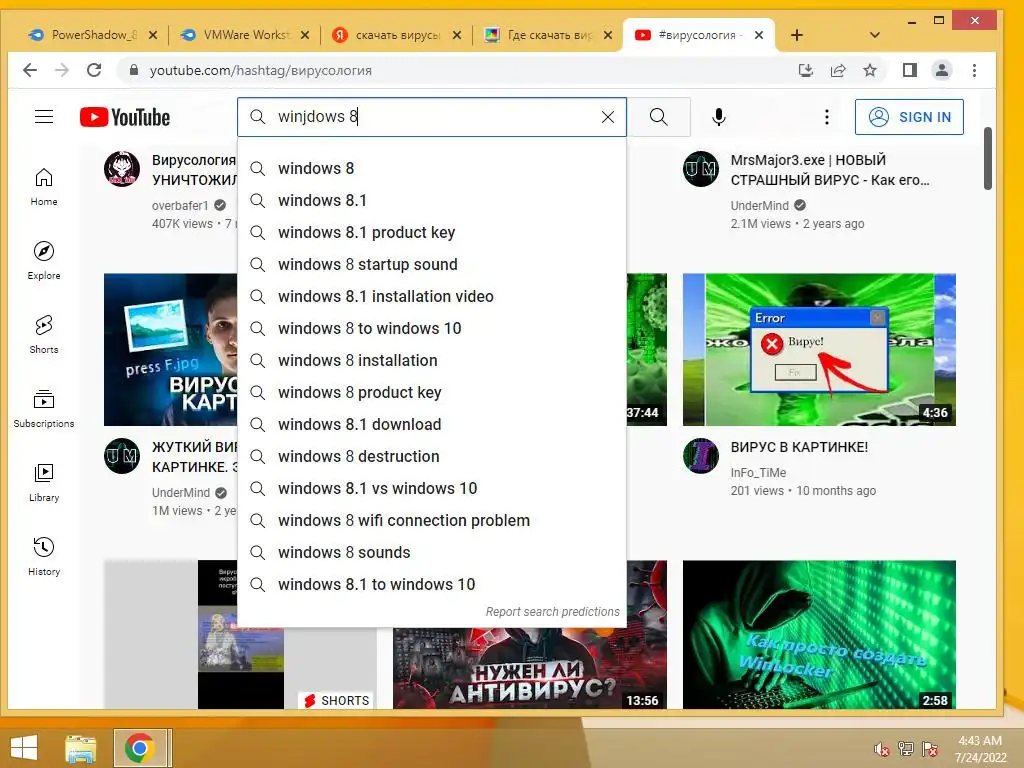
Task: Share this page icon in address bar
Action: point(838,70)
